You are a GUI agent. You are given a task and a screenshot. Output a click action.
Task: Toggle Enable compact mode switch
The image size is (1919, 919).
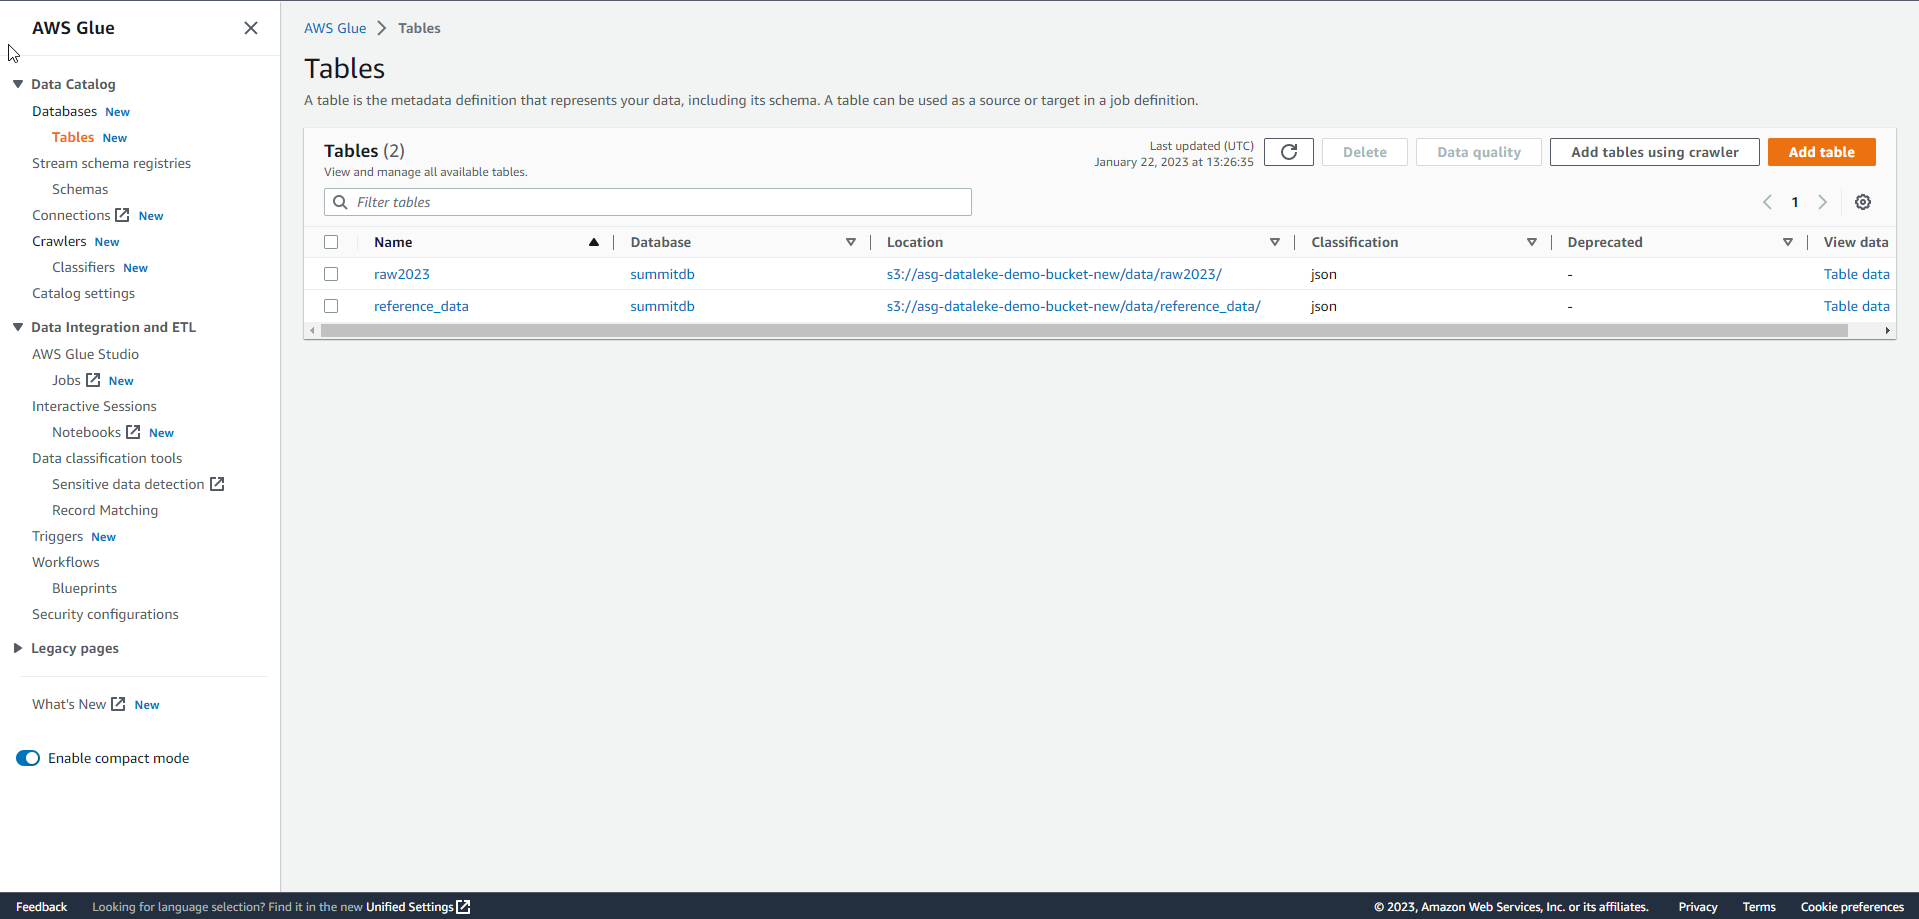[x=28, y=758]
